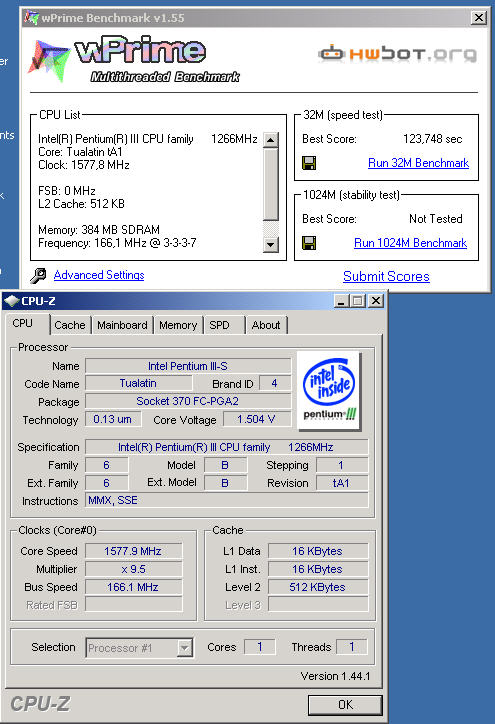Click 'L2 Cache: 512 KB' line

[81, 204]
